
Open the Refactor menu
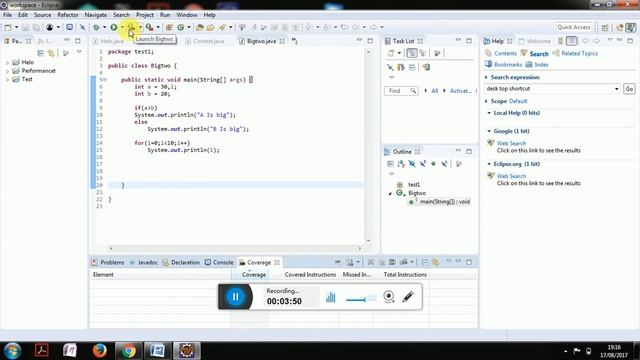pos(68,15)
